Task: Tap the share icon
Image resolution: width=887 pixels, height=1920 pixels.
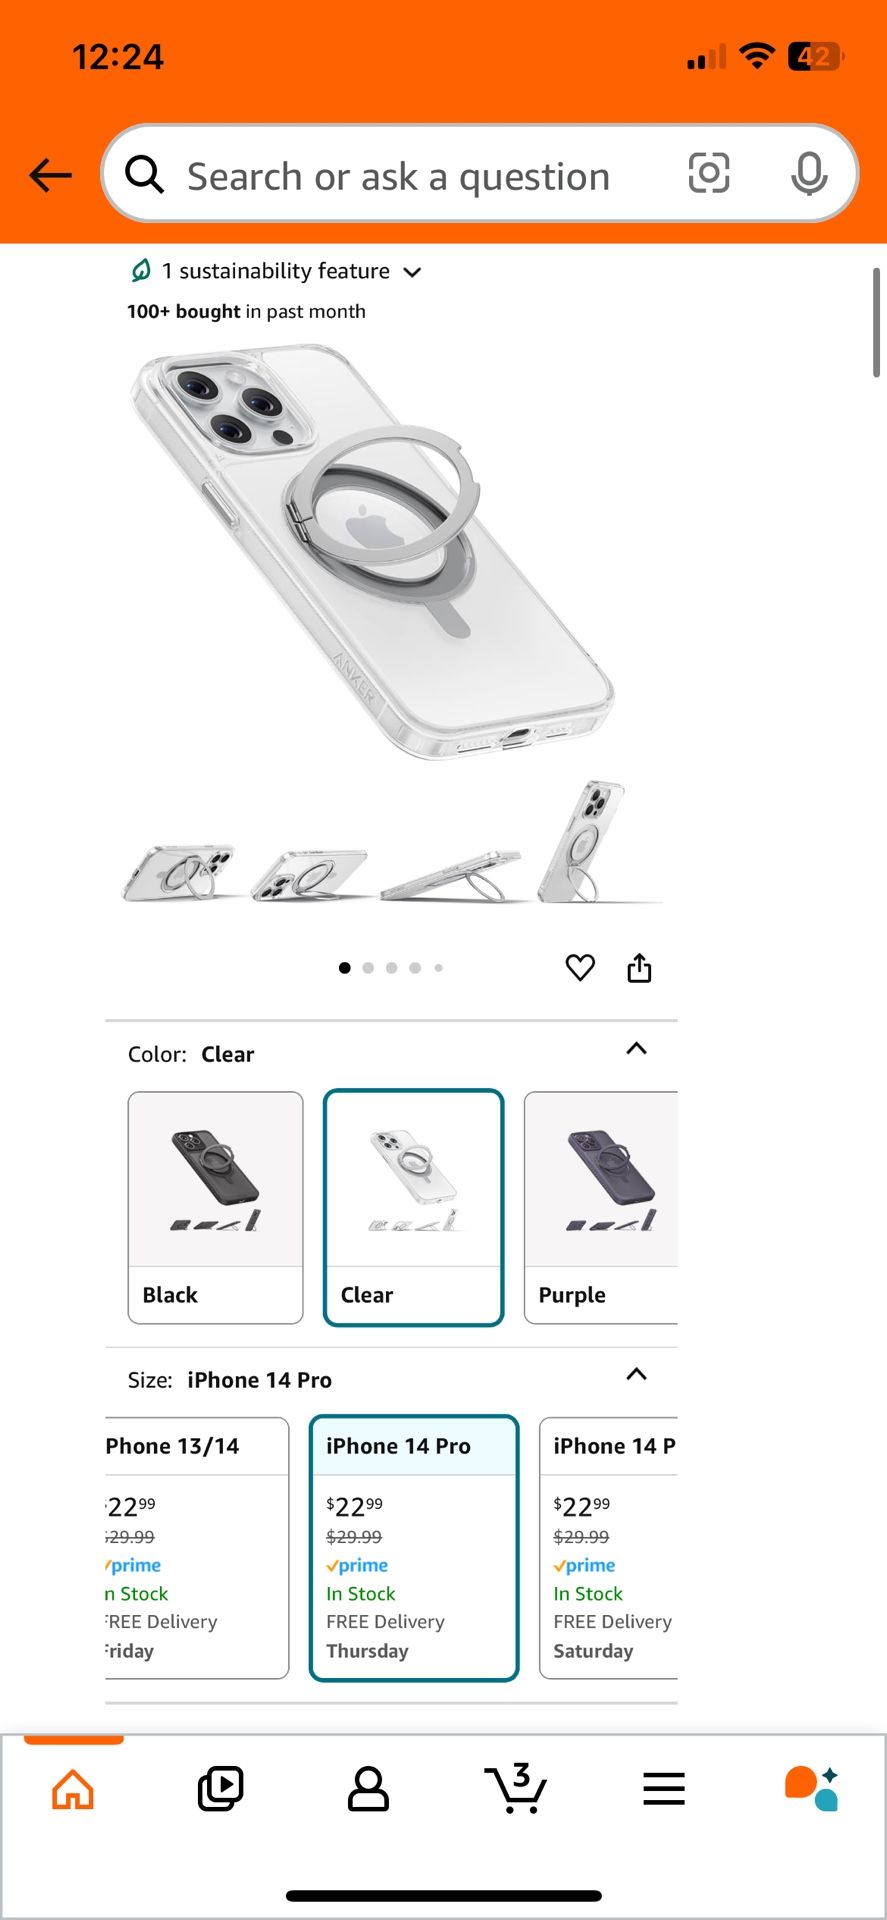Action: [x=639, y=967]
